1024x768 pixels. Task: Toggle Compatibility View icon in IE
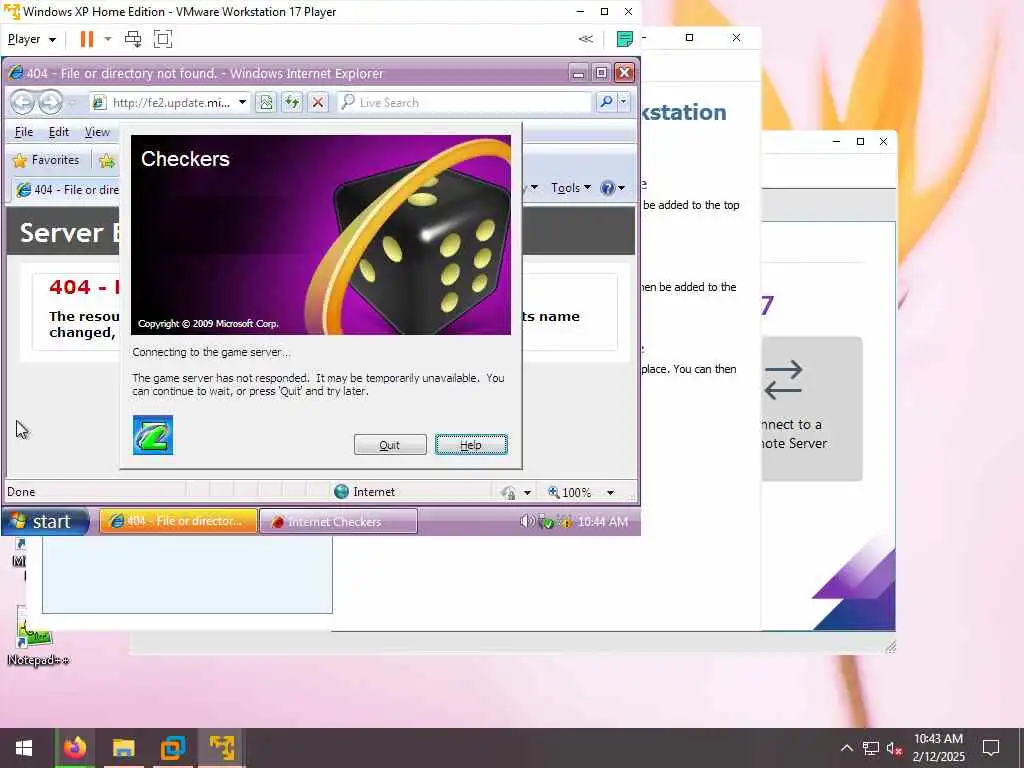click(x=265, y=103)
